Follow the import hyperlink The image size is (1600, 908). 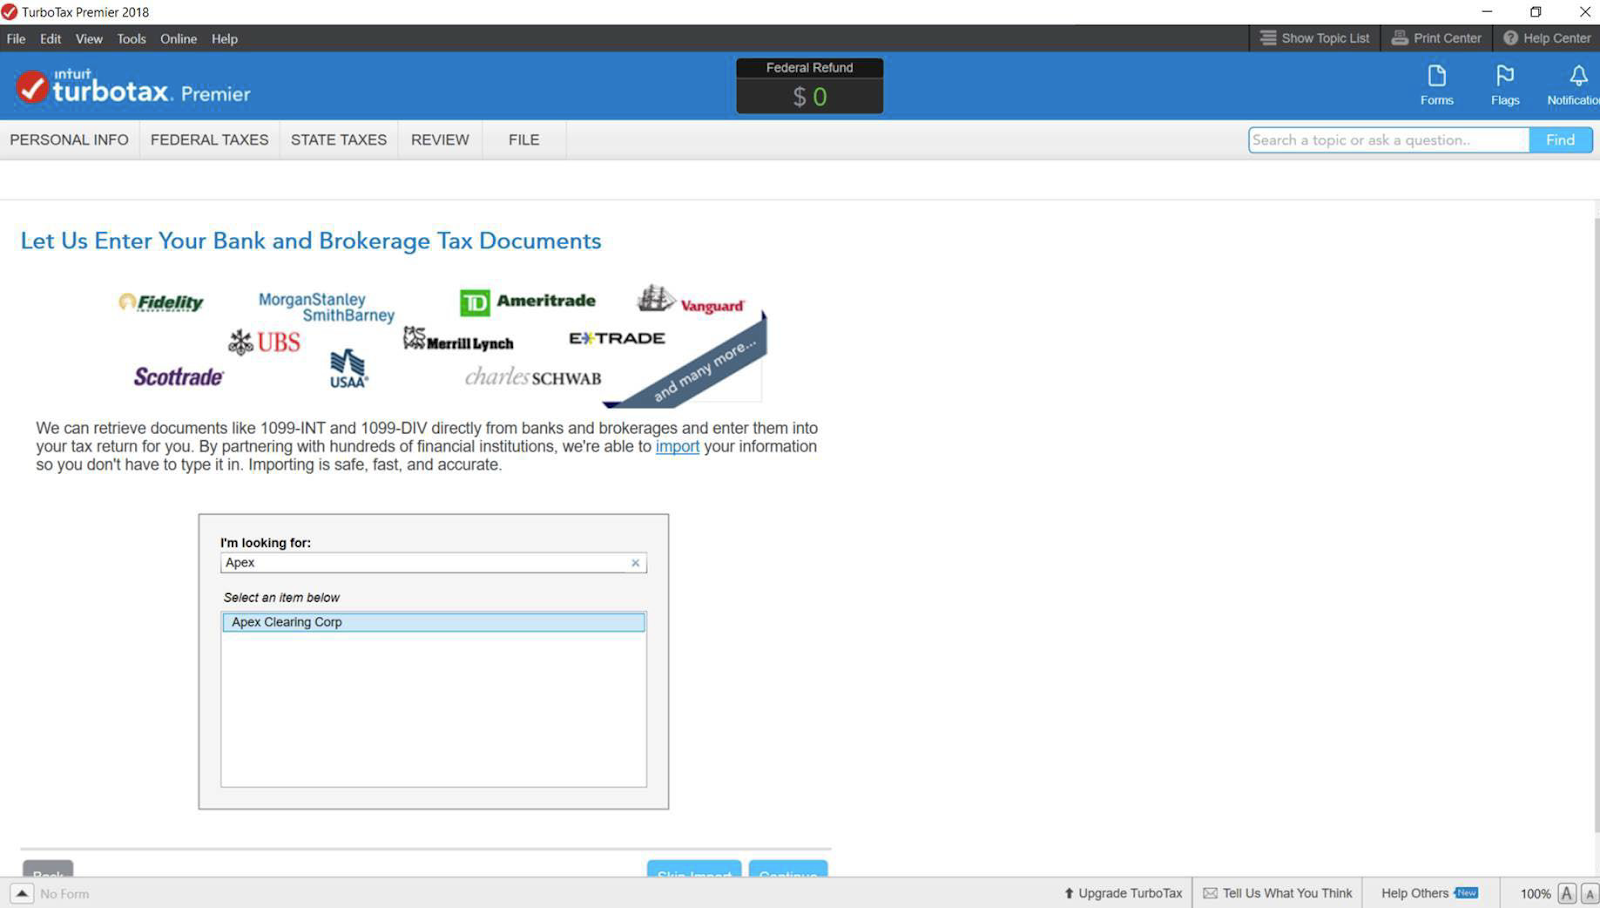coord(677,447)
